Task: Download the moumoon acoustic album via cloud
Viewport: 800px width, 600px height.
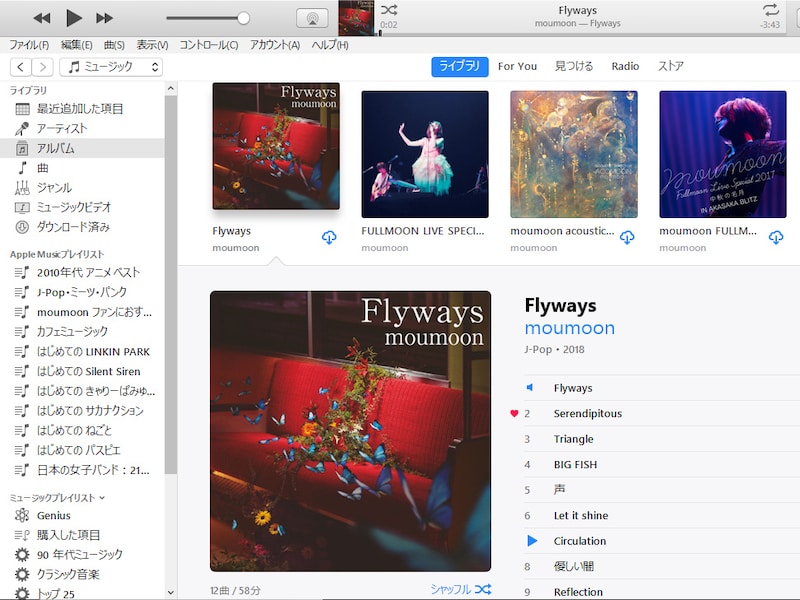Action: (627, 237)
